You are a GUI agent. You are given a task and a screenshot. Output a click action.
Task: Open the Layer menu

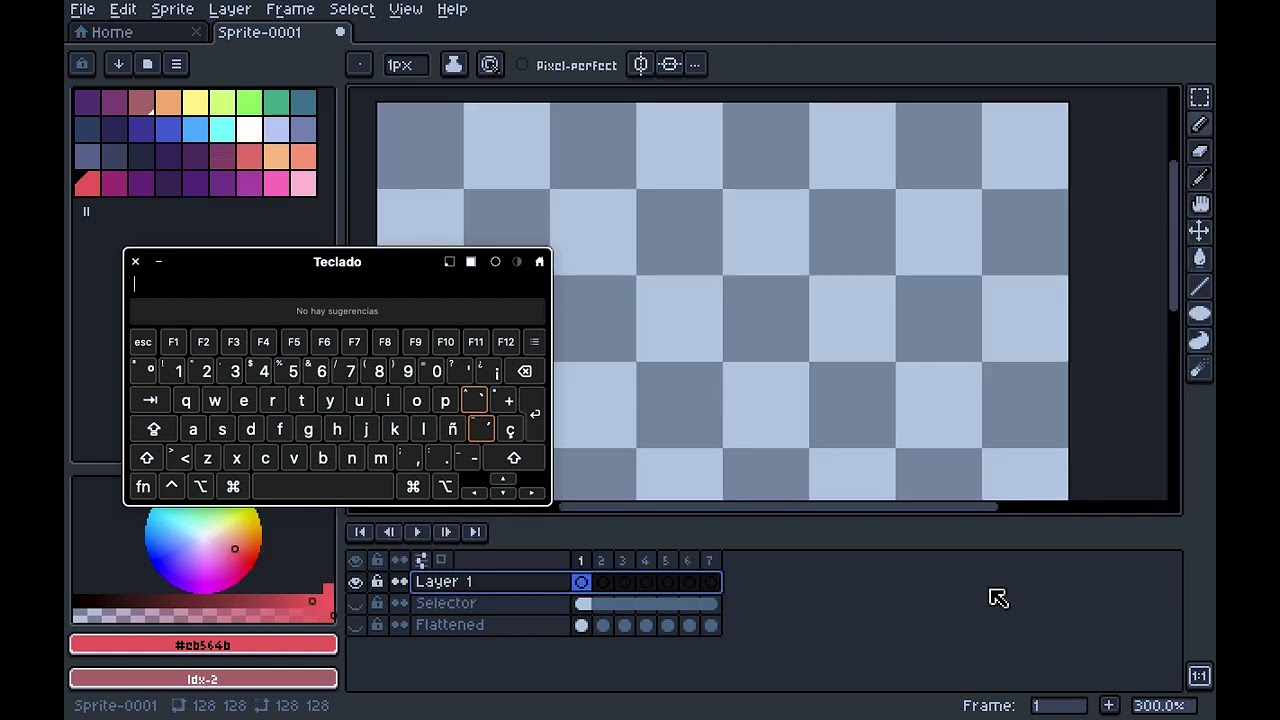230,9
